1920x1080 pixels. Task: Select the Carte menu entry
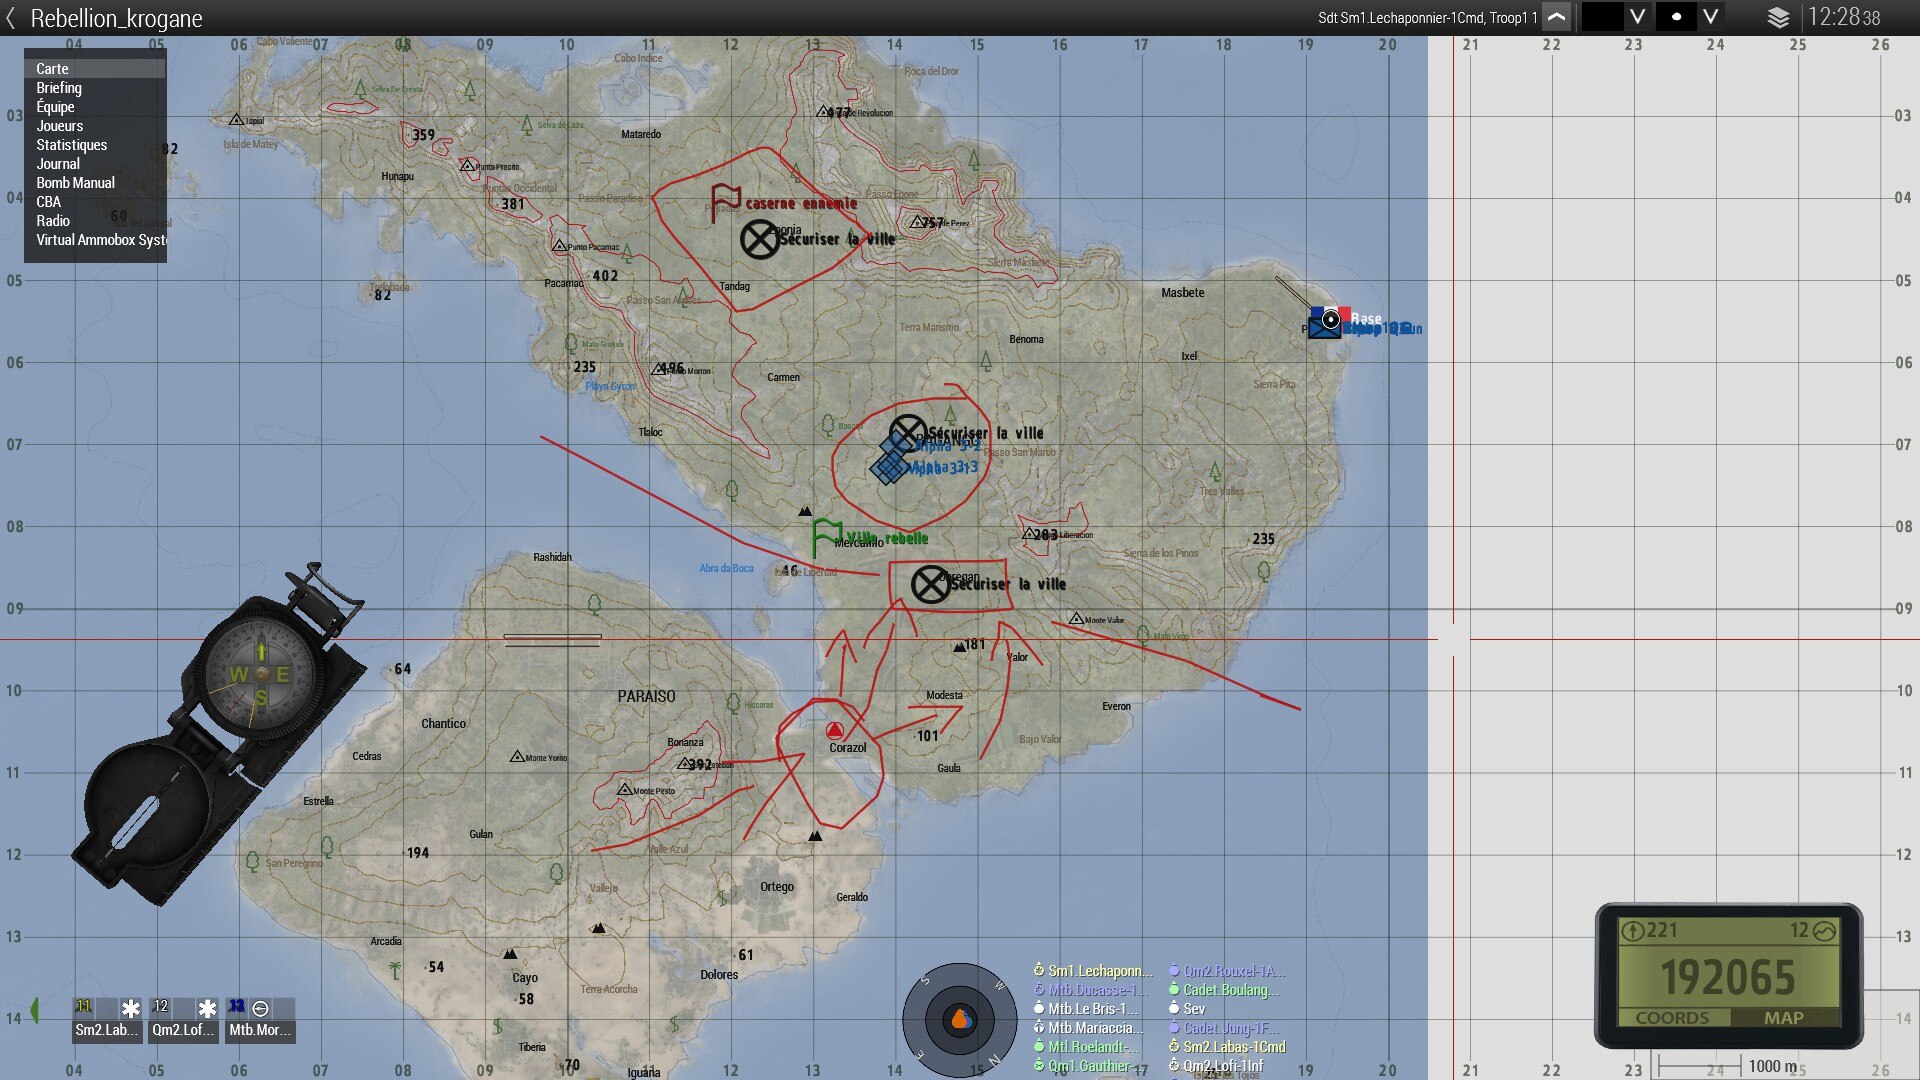[95, 69]
